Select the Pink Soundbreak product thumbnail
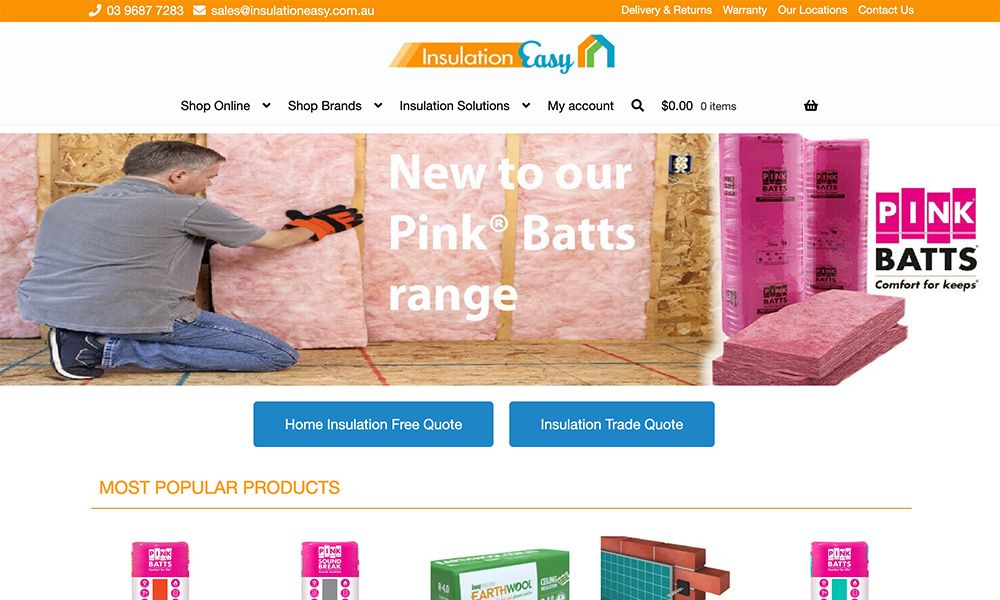Viewport: 1000px width, 600px height. 330,571
